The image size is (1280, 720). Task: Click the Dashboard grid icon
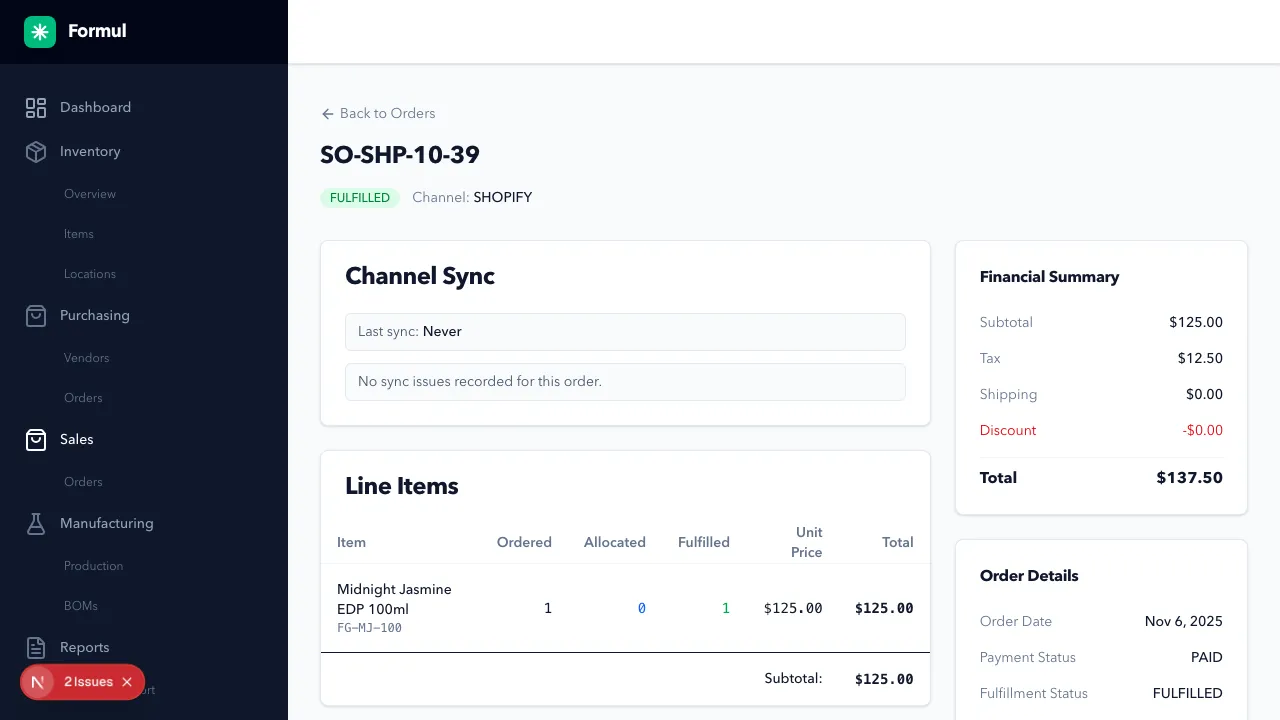pos(36,108)
